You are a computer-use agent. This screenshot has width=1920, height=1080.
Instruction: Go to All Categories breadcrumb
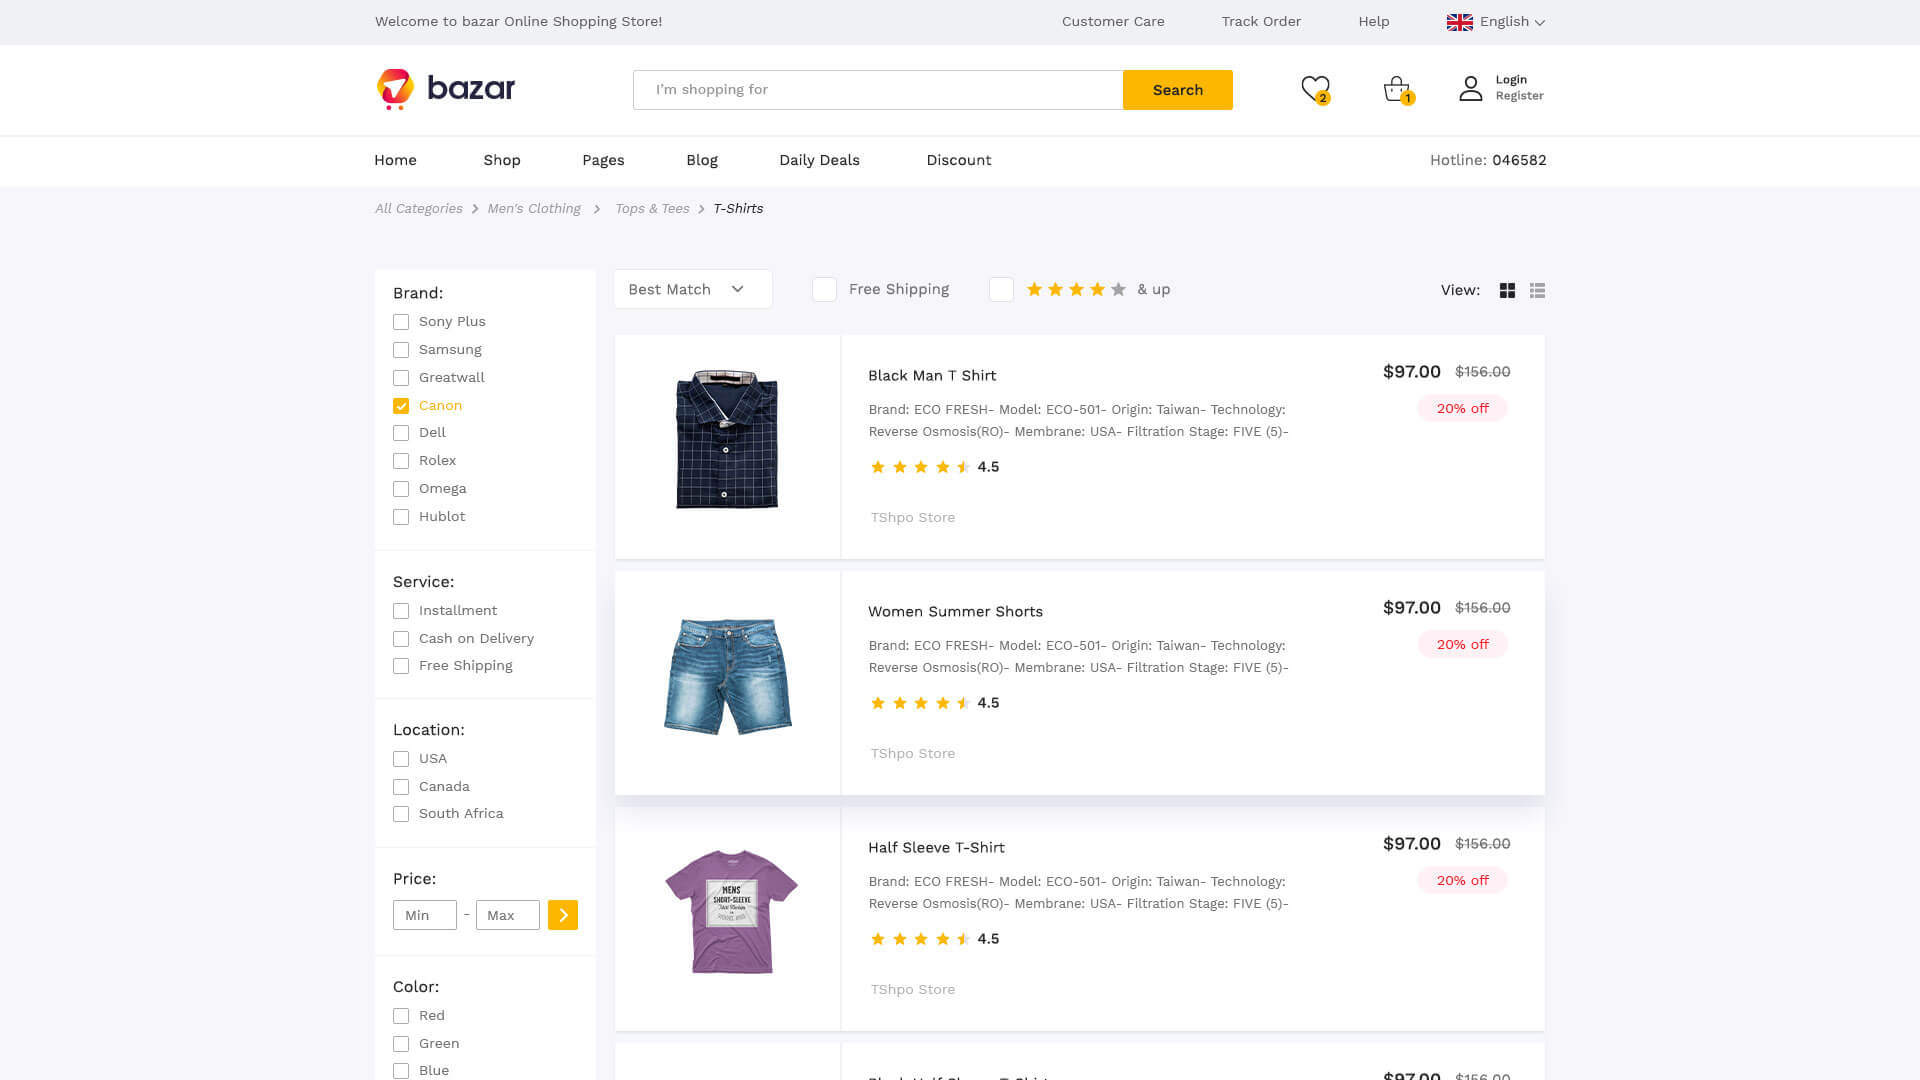419,209
